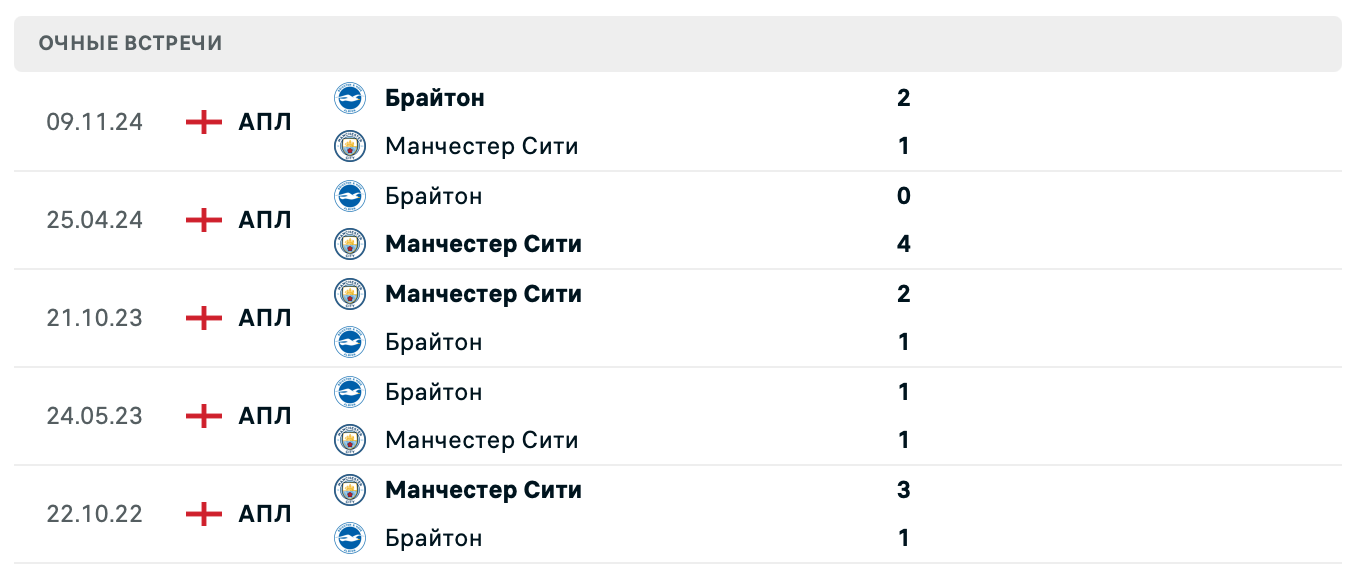Click Manchester City crest in 09.11.24 match
This screenshot has width=1358, height=584.
coord(350,147)
